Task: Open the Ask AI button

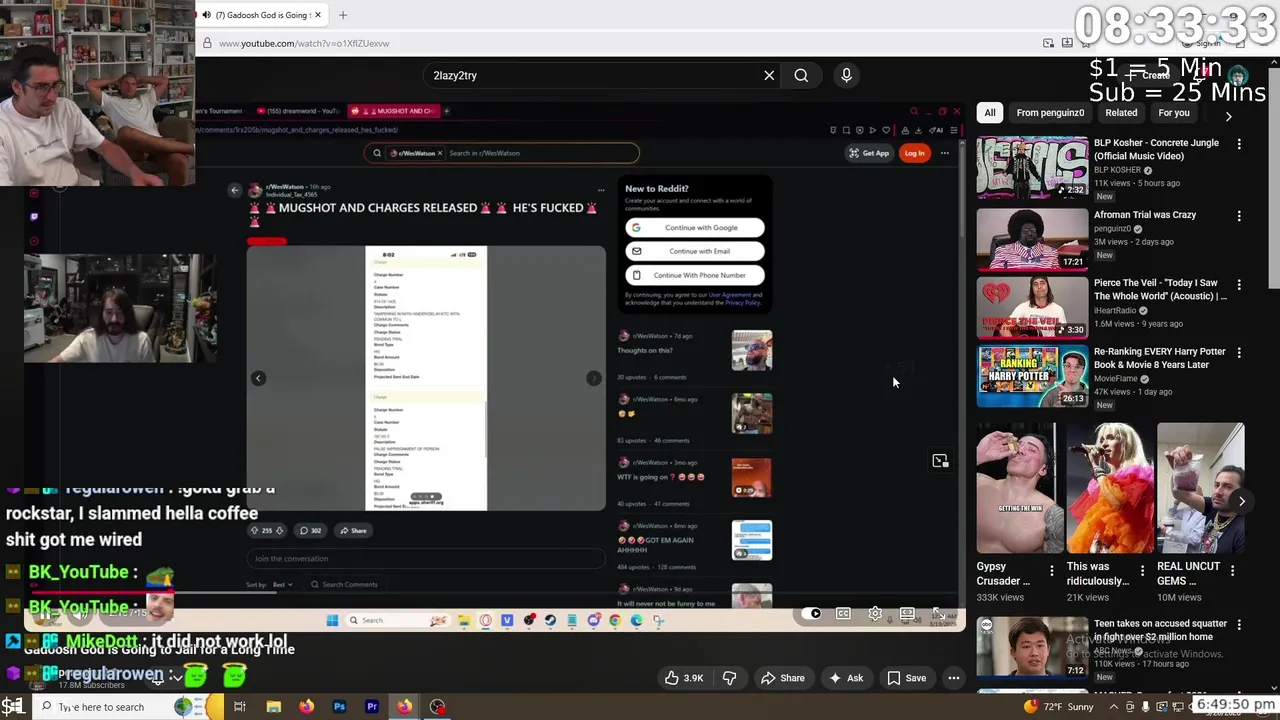Action: (845, 678)
